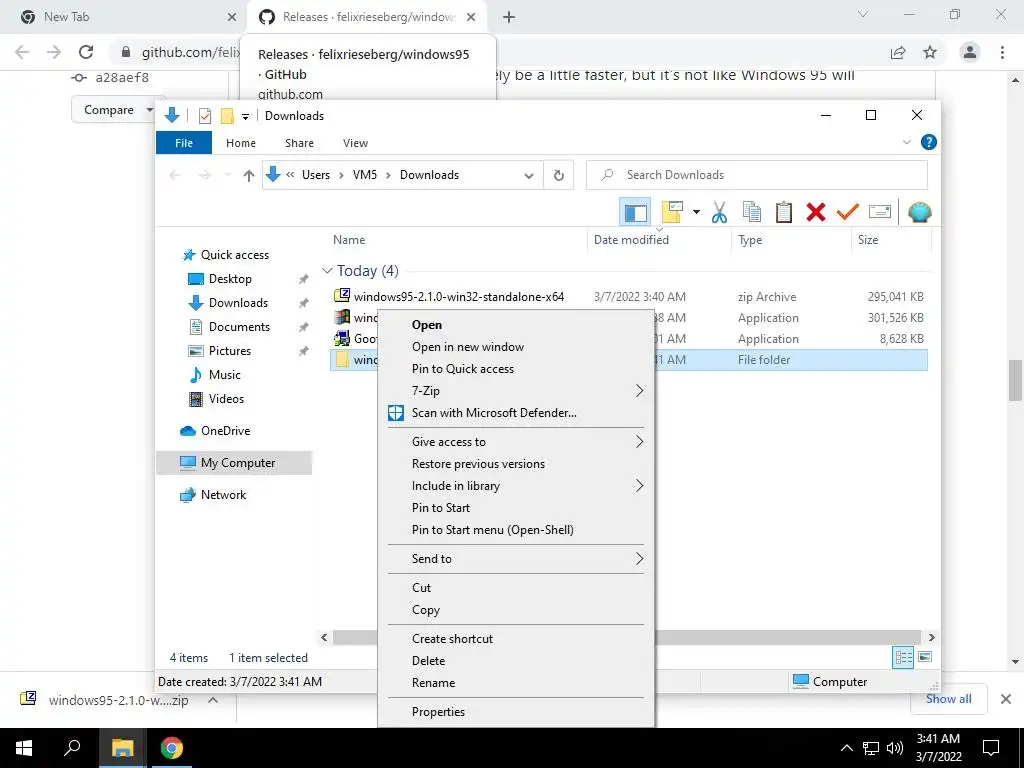Screen dimensions: 1024x768
Task: Expand the Send to submenu
Action: click(516, 559)
